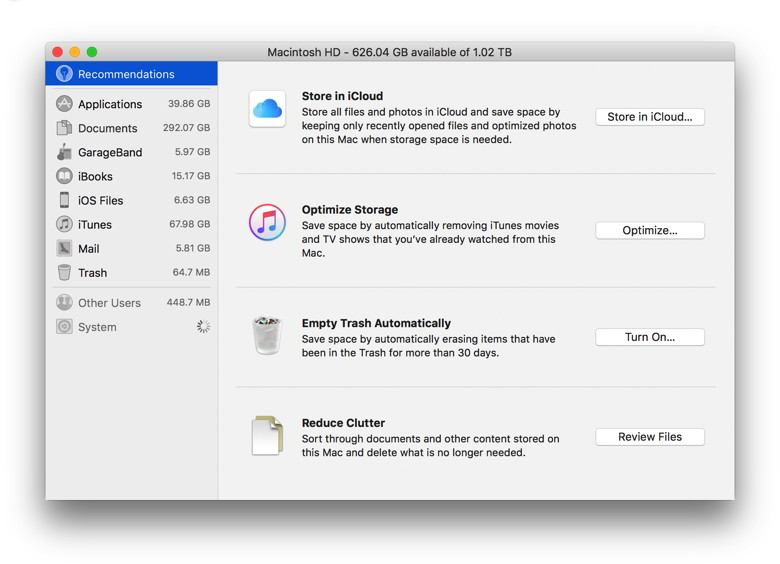This screenshot has width=780, height=564.
Task: Click the Recommendations lightbulb icon
Action: (x=64, y=74)
